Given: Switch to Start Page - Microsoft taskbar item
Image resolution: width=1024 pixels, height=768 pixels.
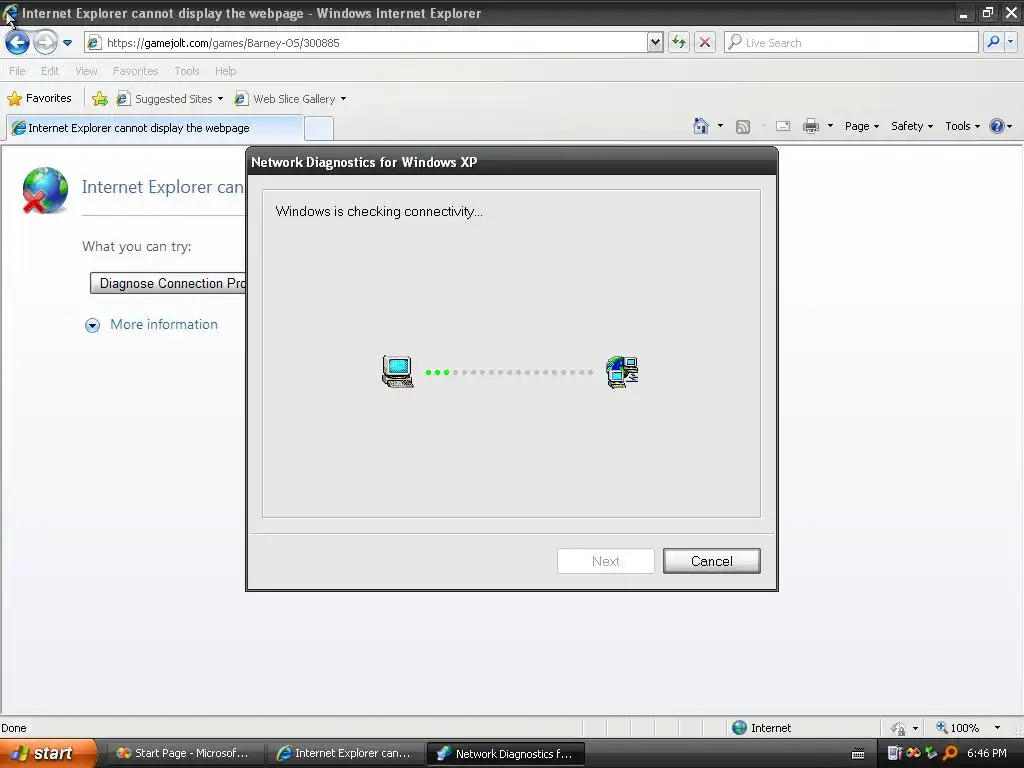Looking at the screenshot, I should tap(185, 754).
